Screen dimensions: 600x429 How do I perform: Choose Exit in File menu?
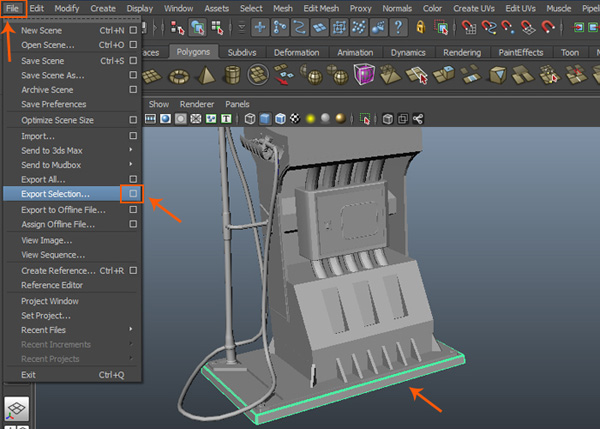(x=72, y=375)
